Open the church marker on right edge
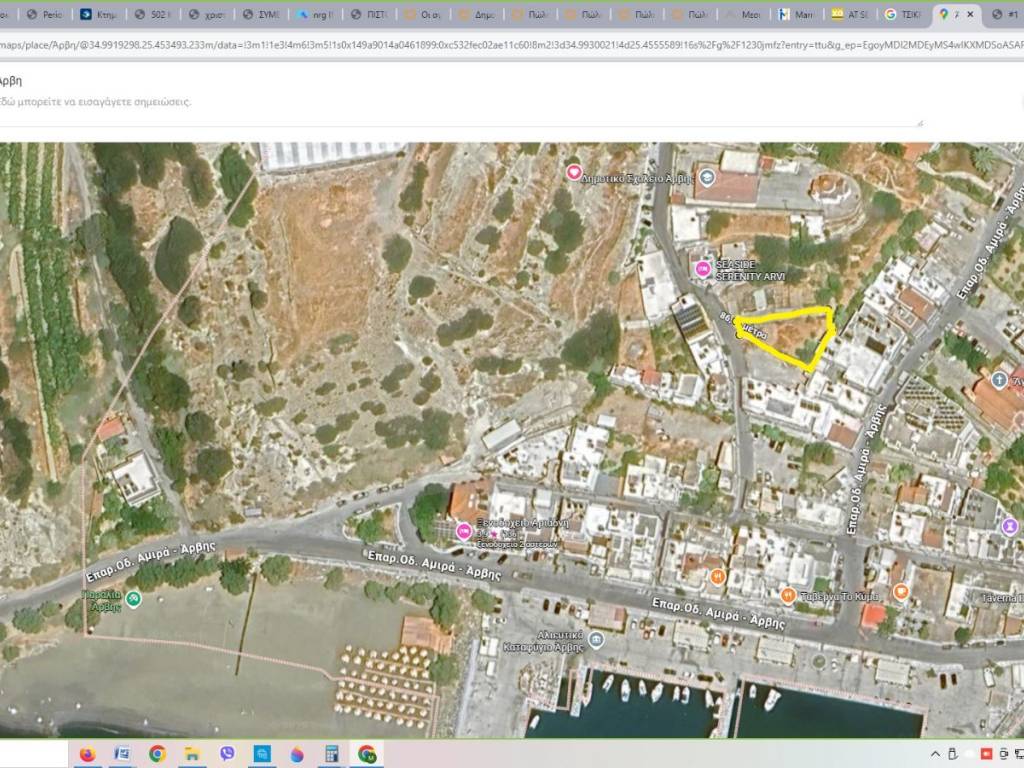The width and height of the screenshot is (1024, 768). tap(999, 380)
